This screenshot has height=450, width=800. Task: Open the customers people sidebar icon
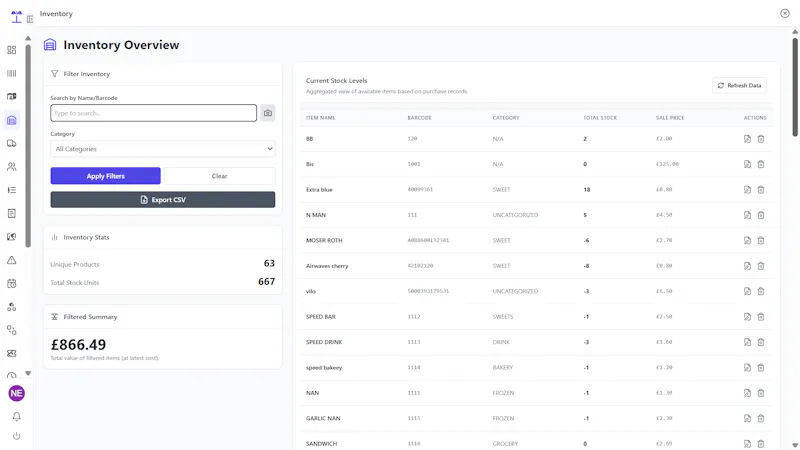point(12,167)
